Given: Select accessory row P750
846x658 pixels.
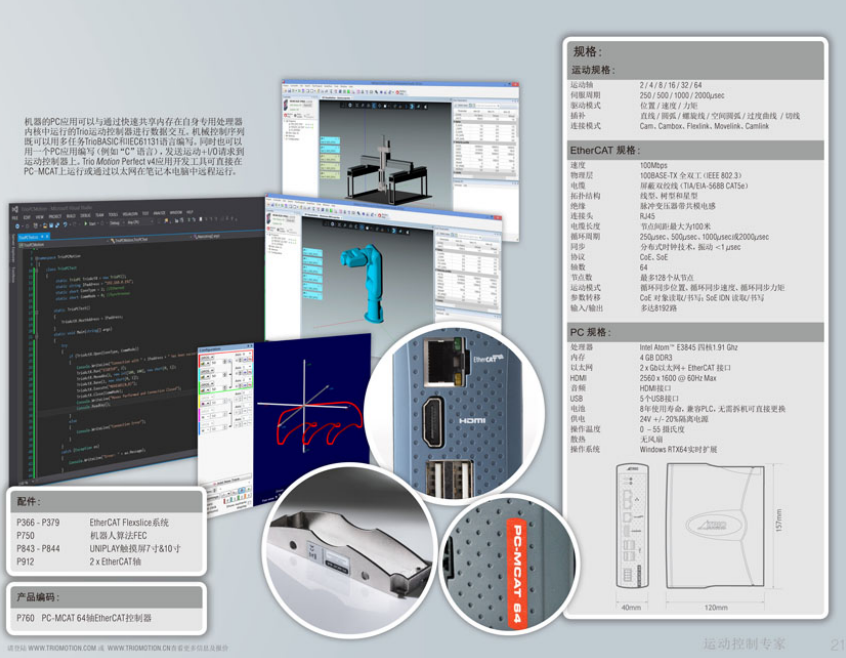Looking at the screenshot, I should pos(81,536).
